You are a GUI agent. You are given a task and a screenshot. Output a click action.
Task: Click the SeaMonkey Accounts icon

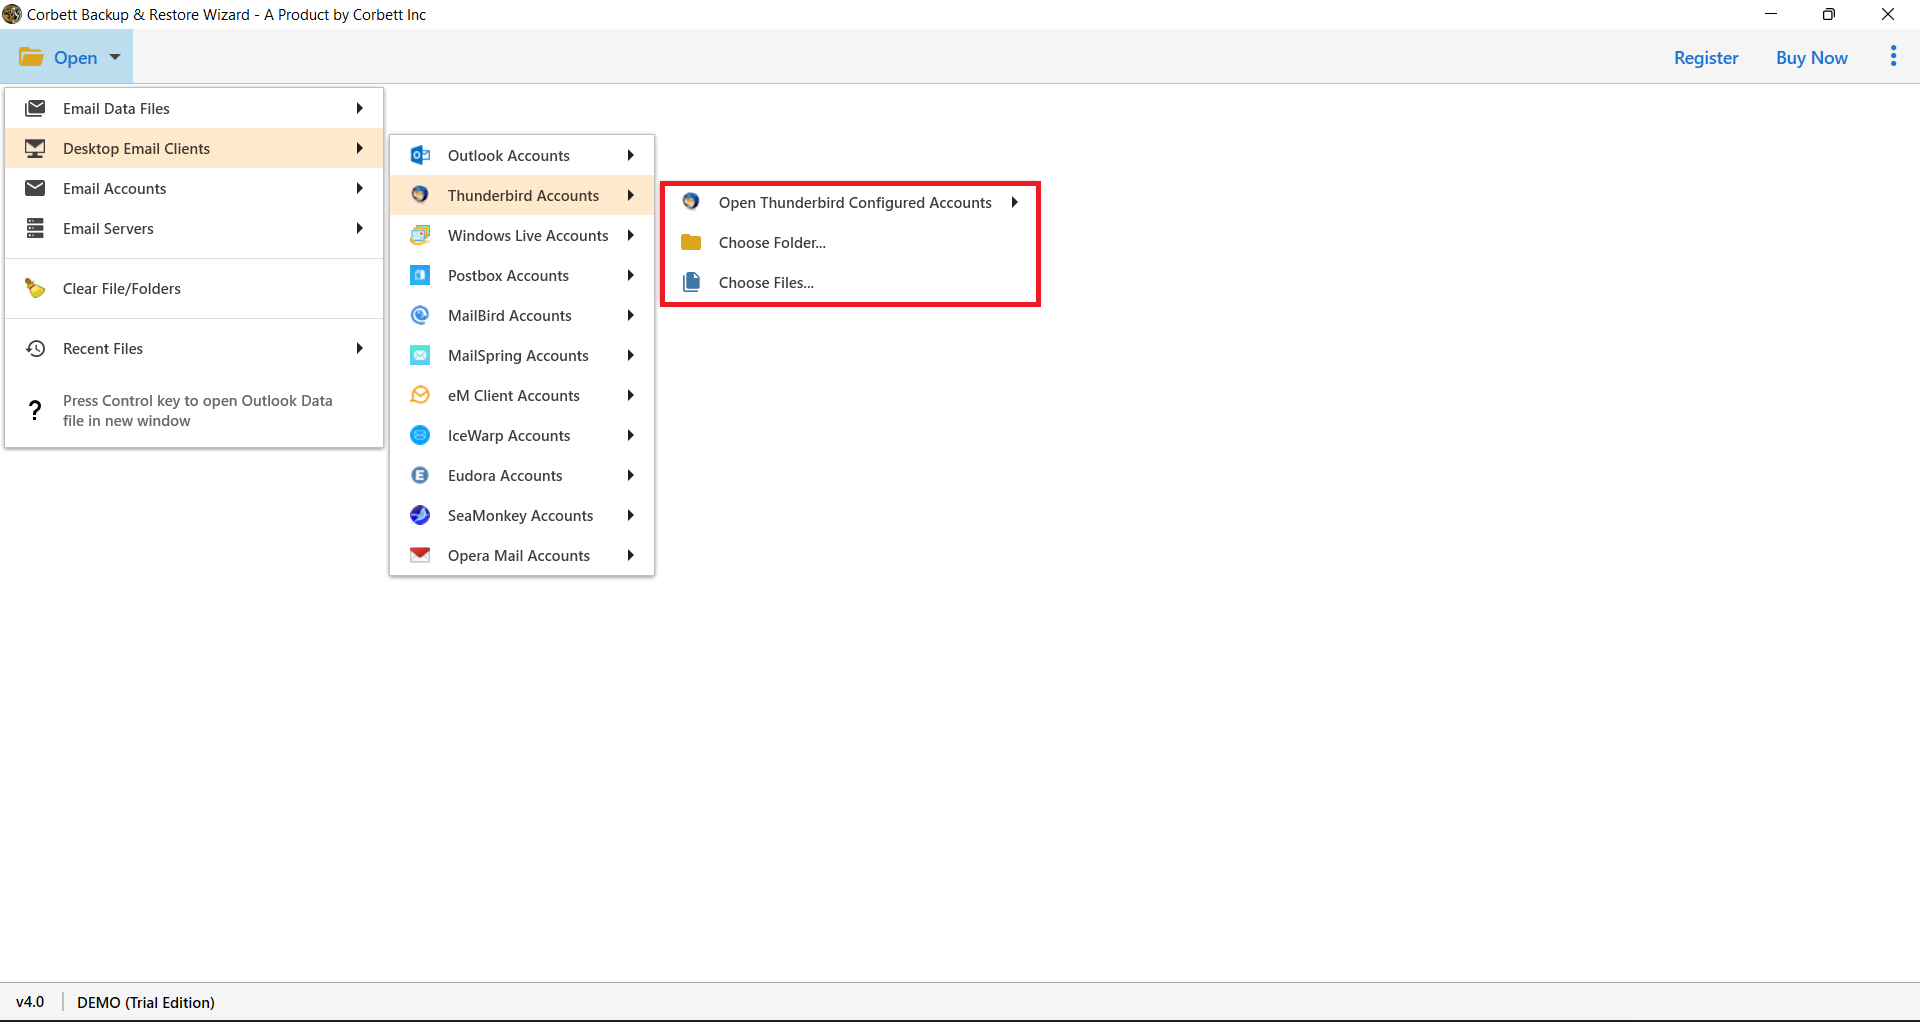click(420, 515)
